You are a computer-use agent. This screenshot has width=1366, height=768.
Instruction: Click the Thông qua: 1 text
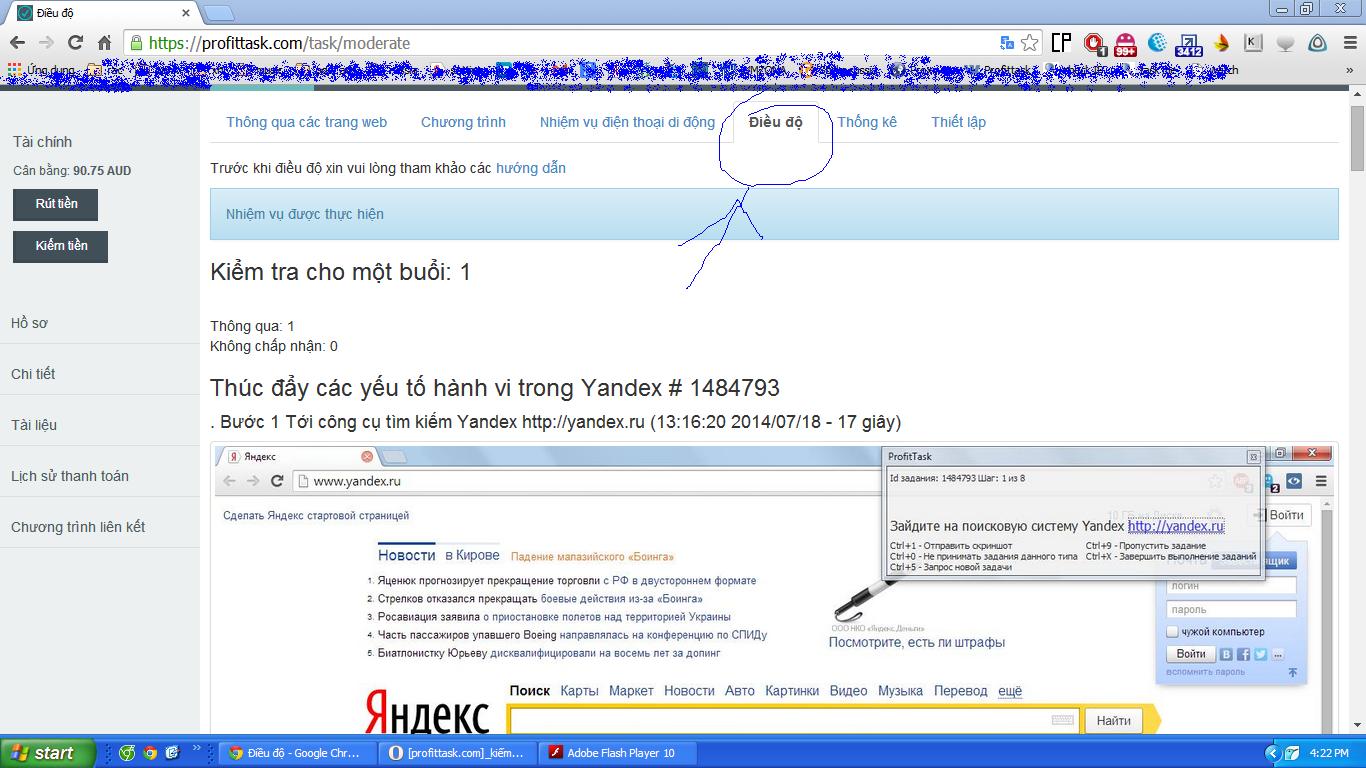point(252,326)
